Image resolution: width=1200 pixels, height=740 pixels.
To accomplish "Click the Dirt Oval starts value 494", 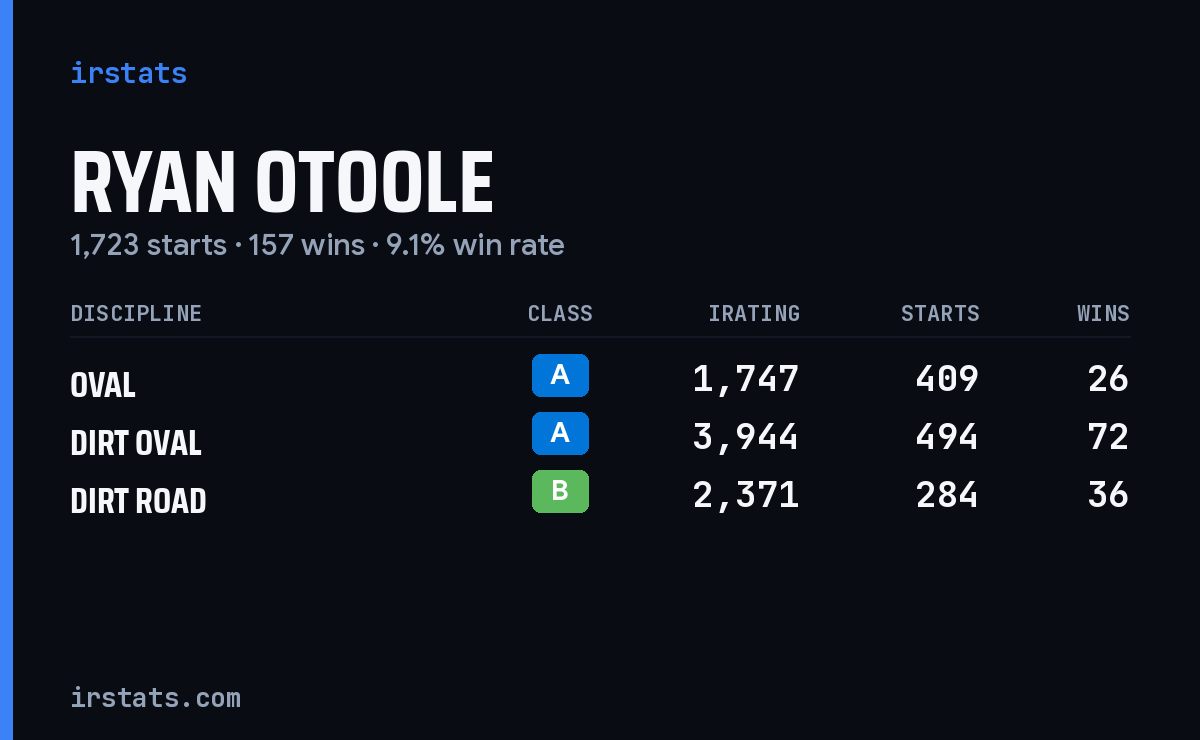I will pos(947,437).
